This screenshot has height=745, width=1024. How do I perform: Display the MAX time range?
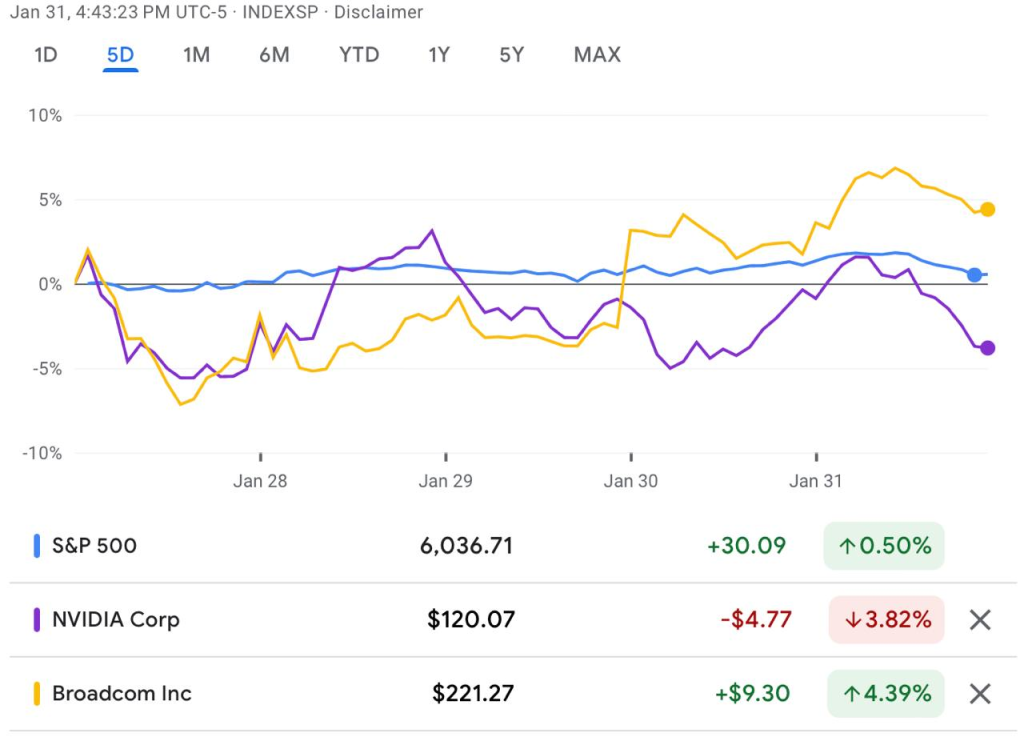click(597, 55)
